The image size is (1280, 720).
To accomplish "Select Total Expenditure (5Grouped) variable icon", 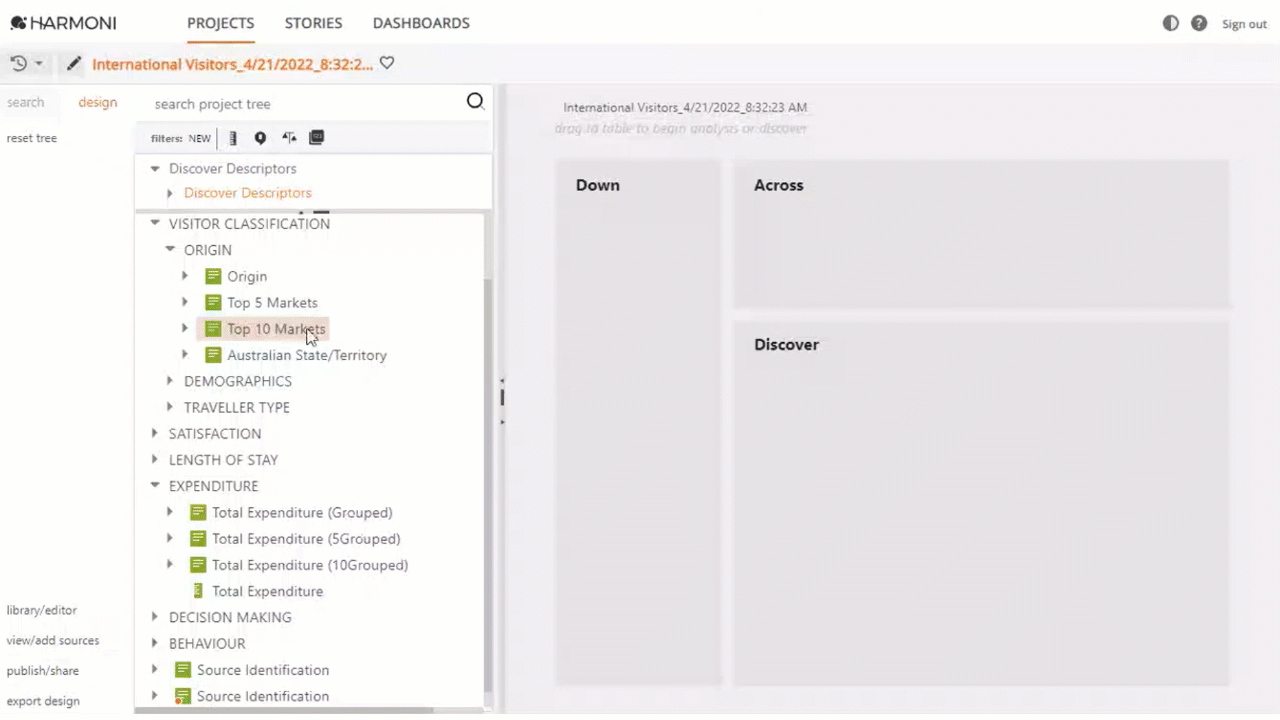I will pyautogui.click(x=198, y=538).
